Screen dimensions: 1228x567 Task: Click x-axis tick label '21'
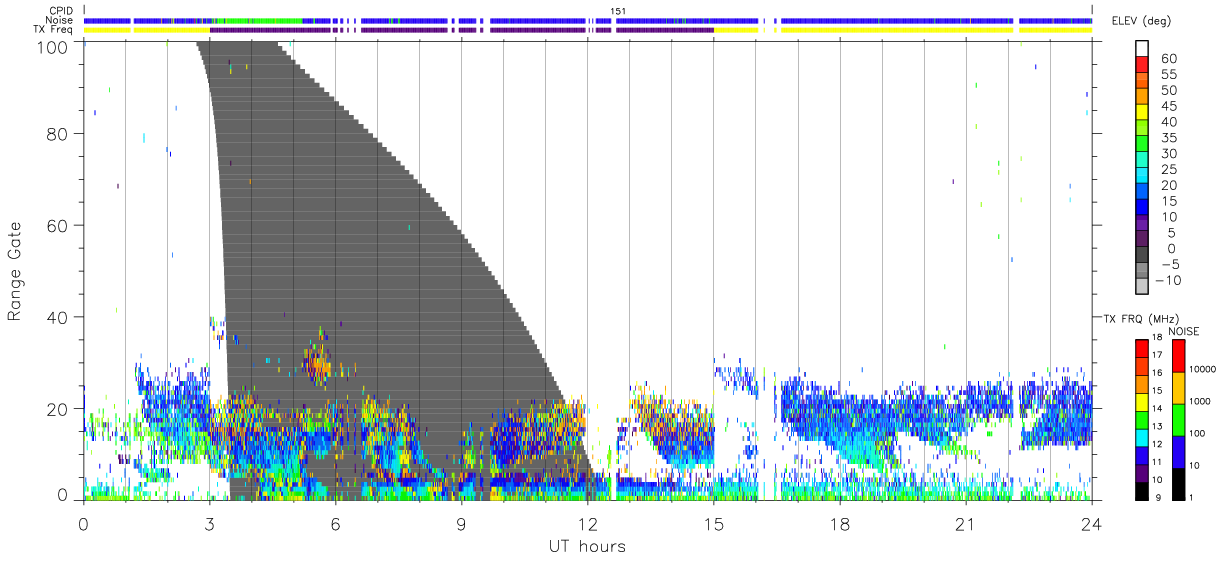pos(965,524)
